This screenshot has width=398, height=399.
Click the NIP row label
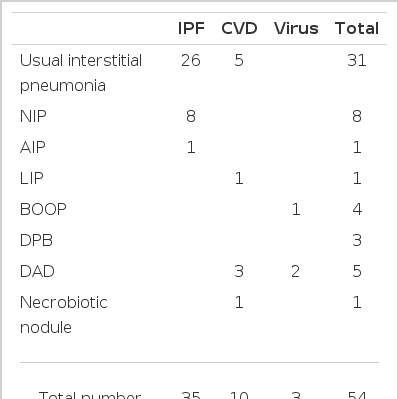(x=33, y=116)
